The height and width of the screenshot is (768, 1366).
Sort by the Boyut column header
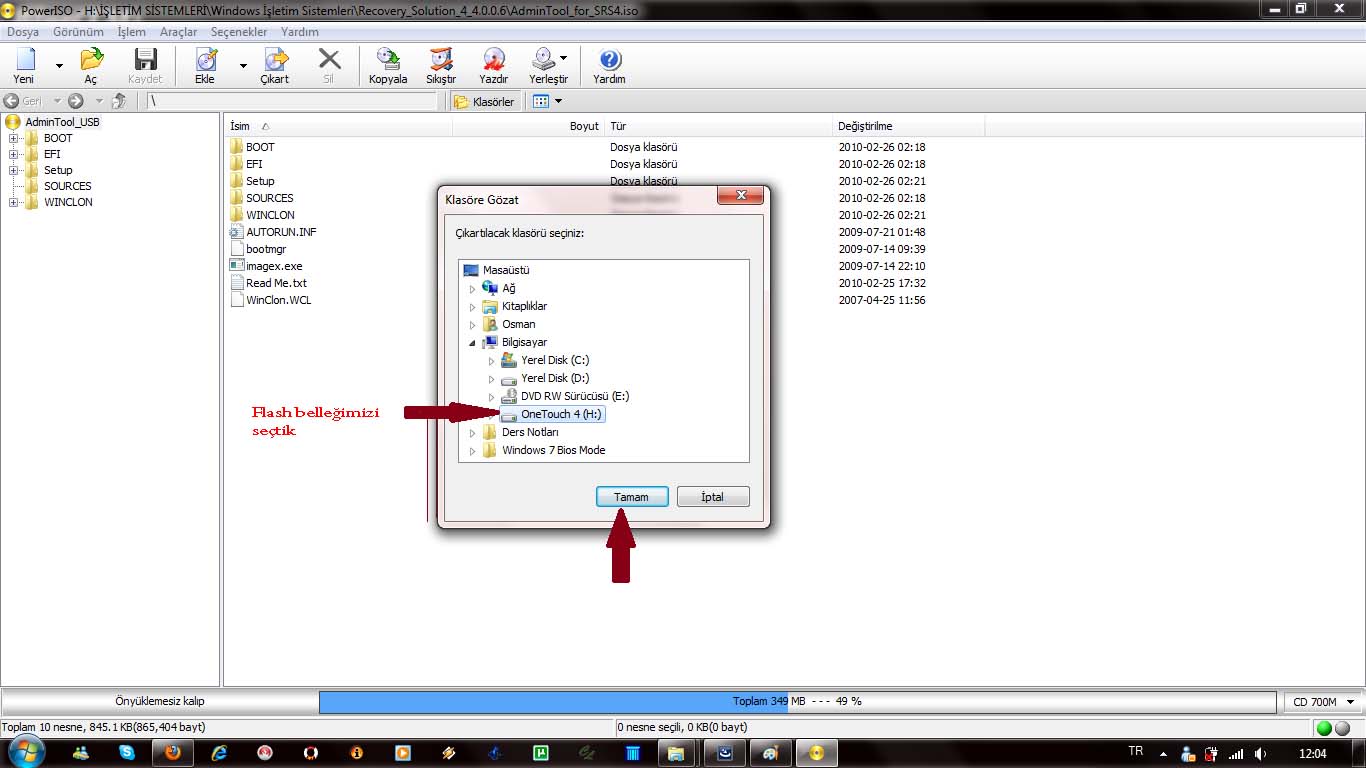point(528,126)
